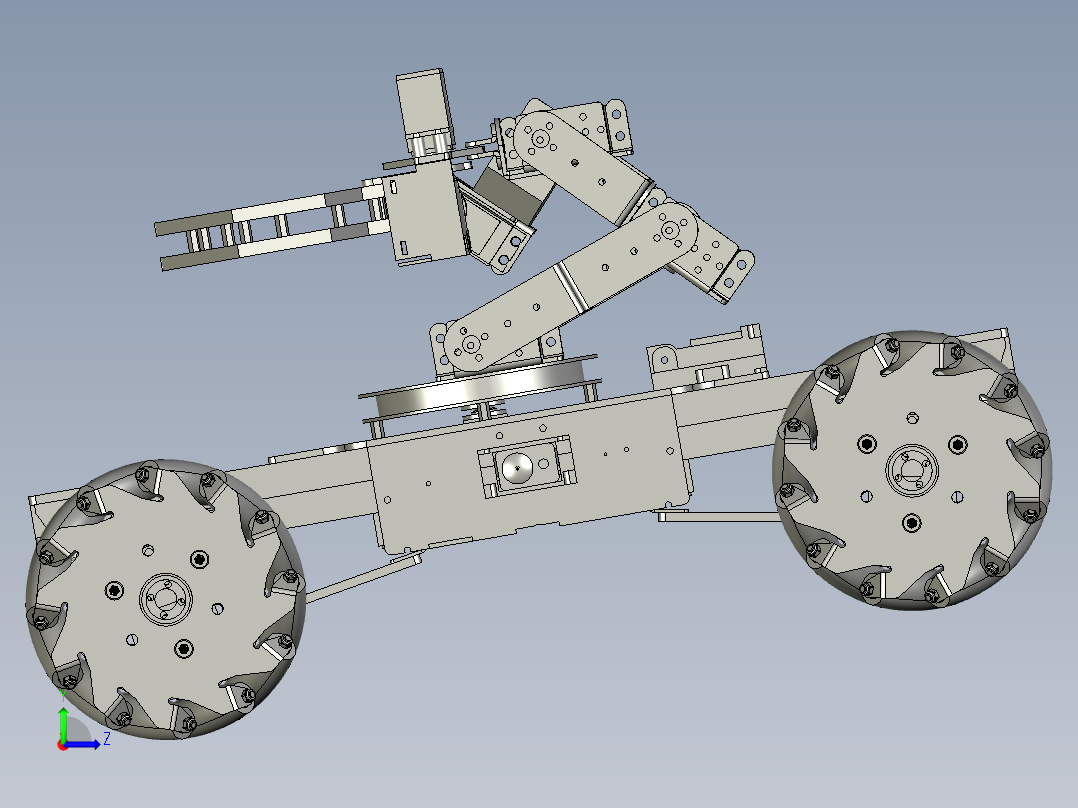Select the strut rod beside the left wheel
1078x808 pixels.
(x=363, y=580)
